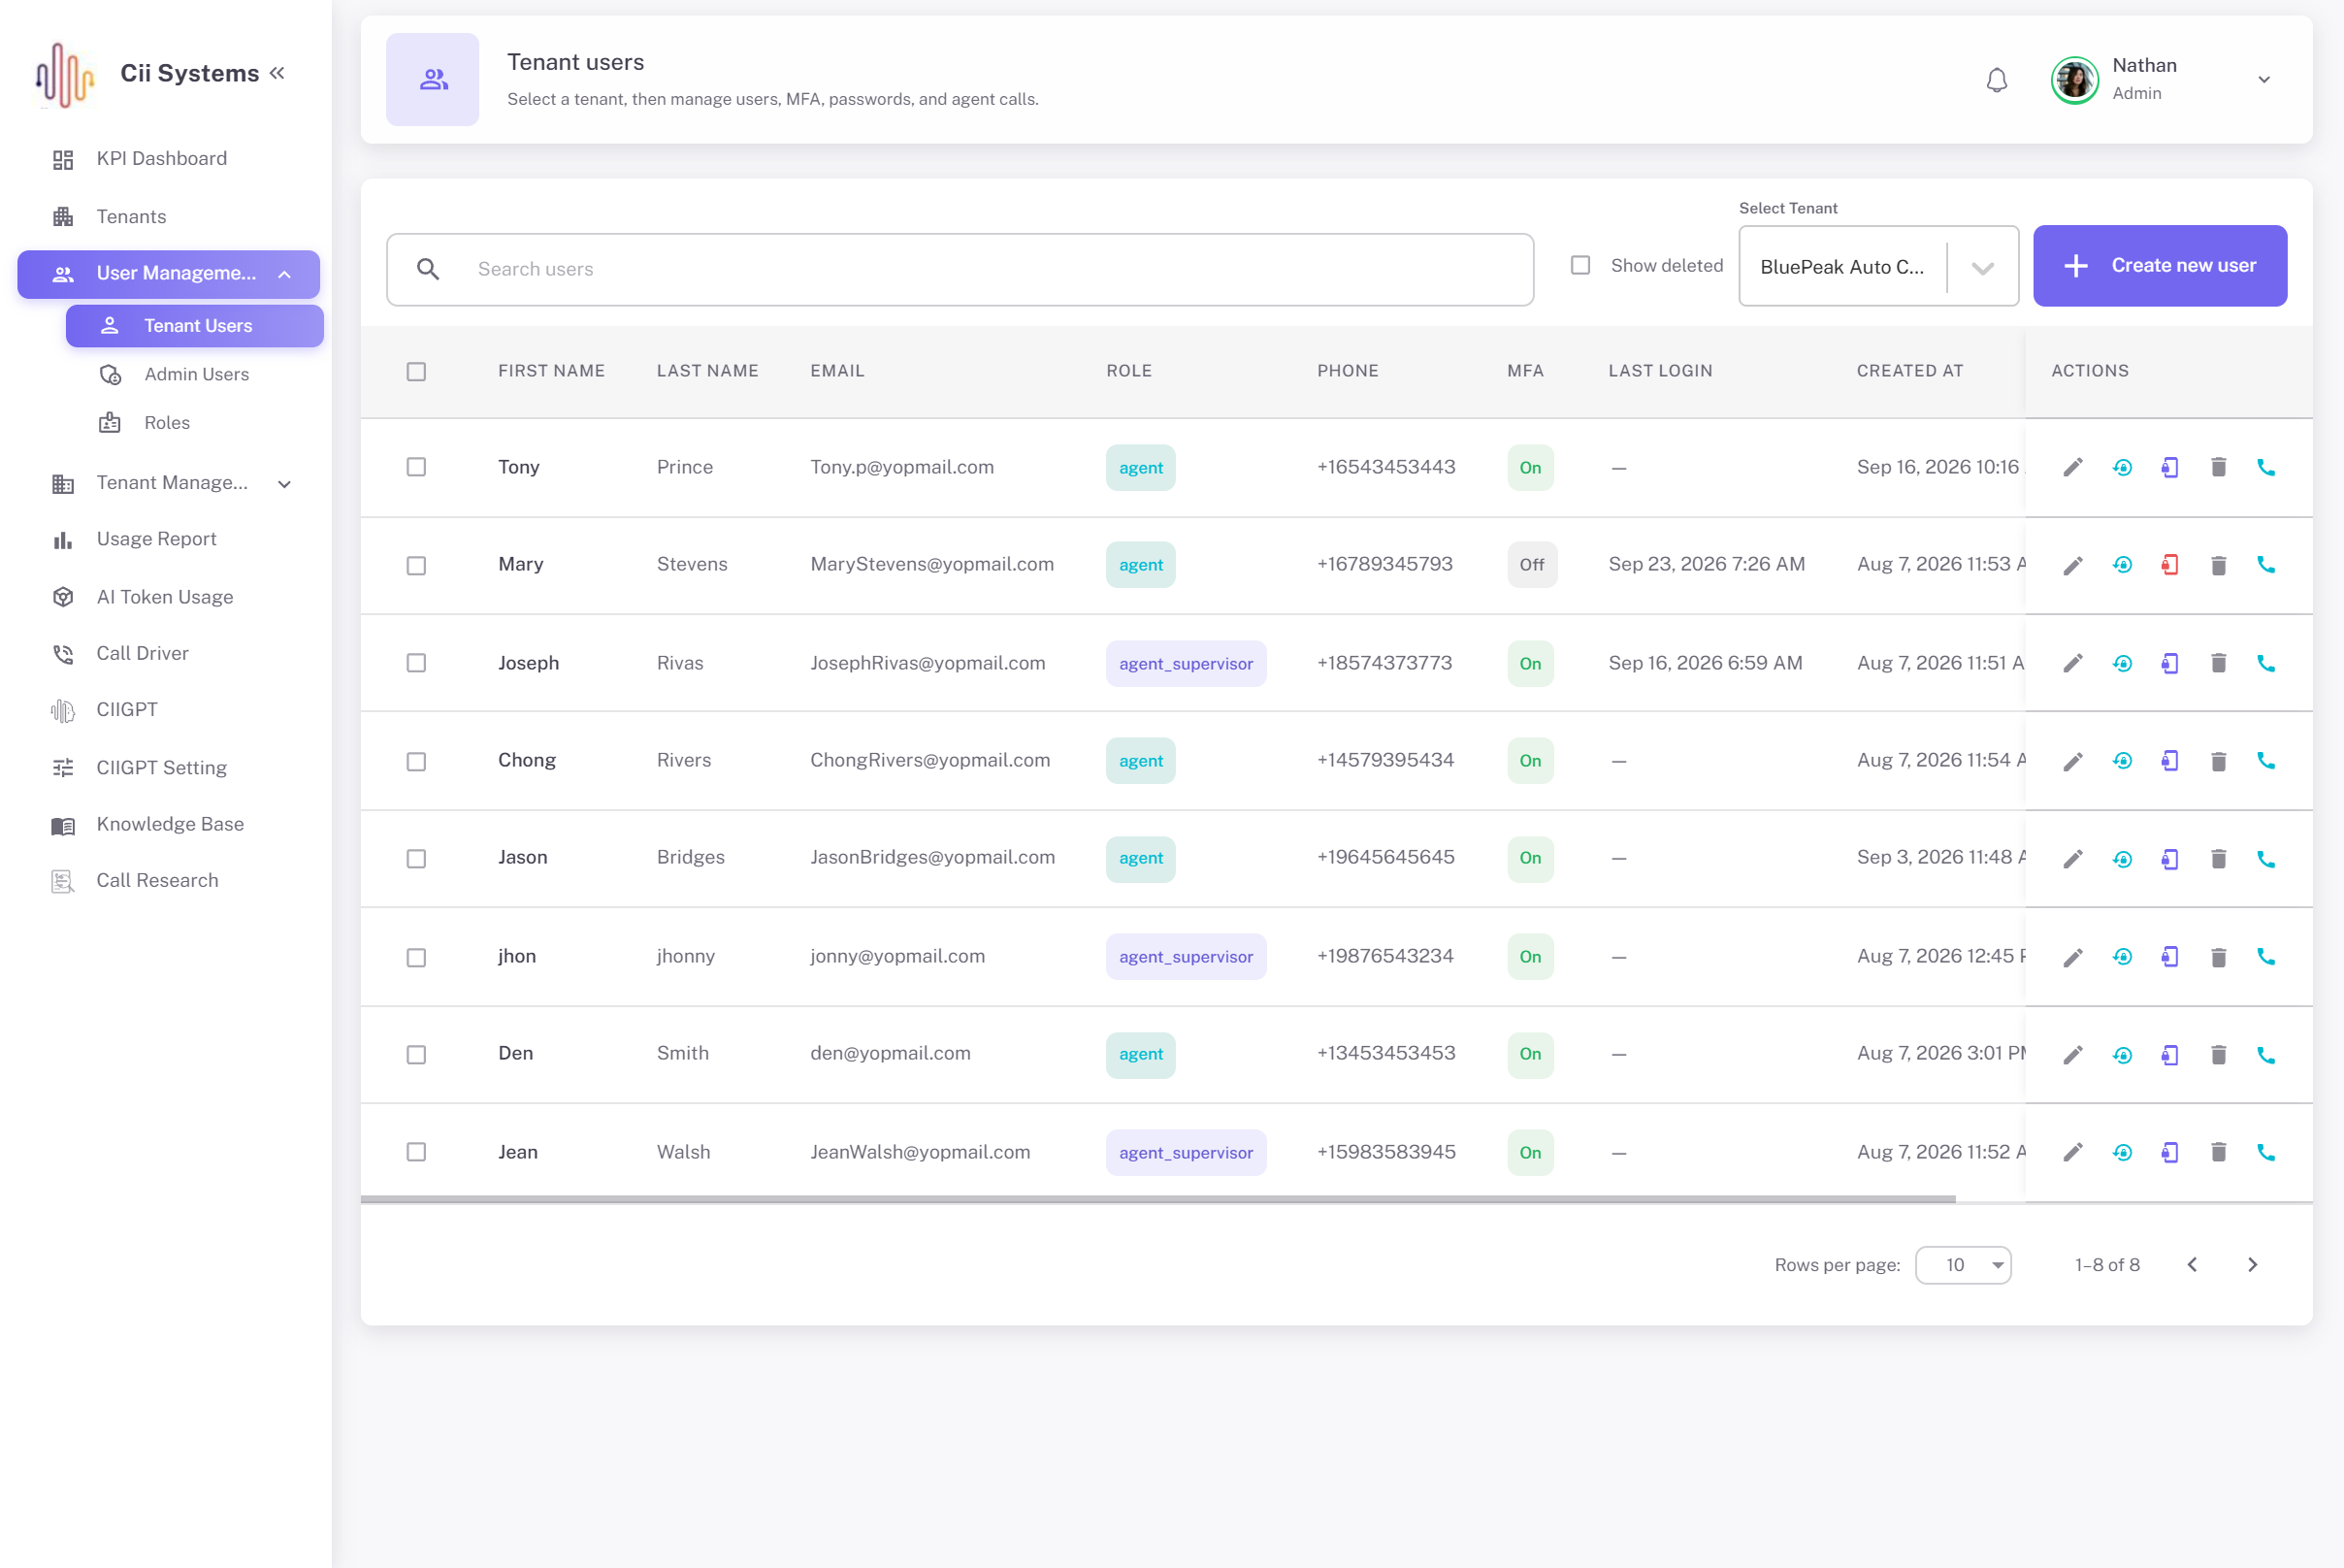Delete Jean Walsh with the trash icon

(x=2218, y=1153)
